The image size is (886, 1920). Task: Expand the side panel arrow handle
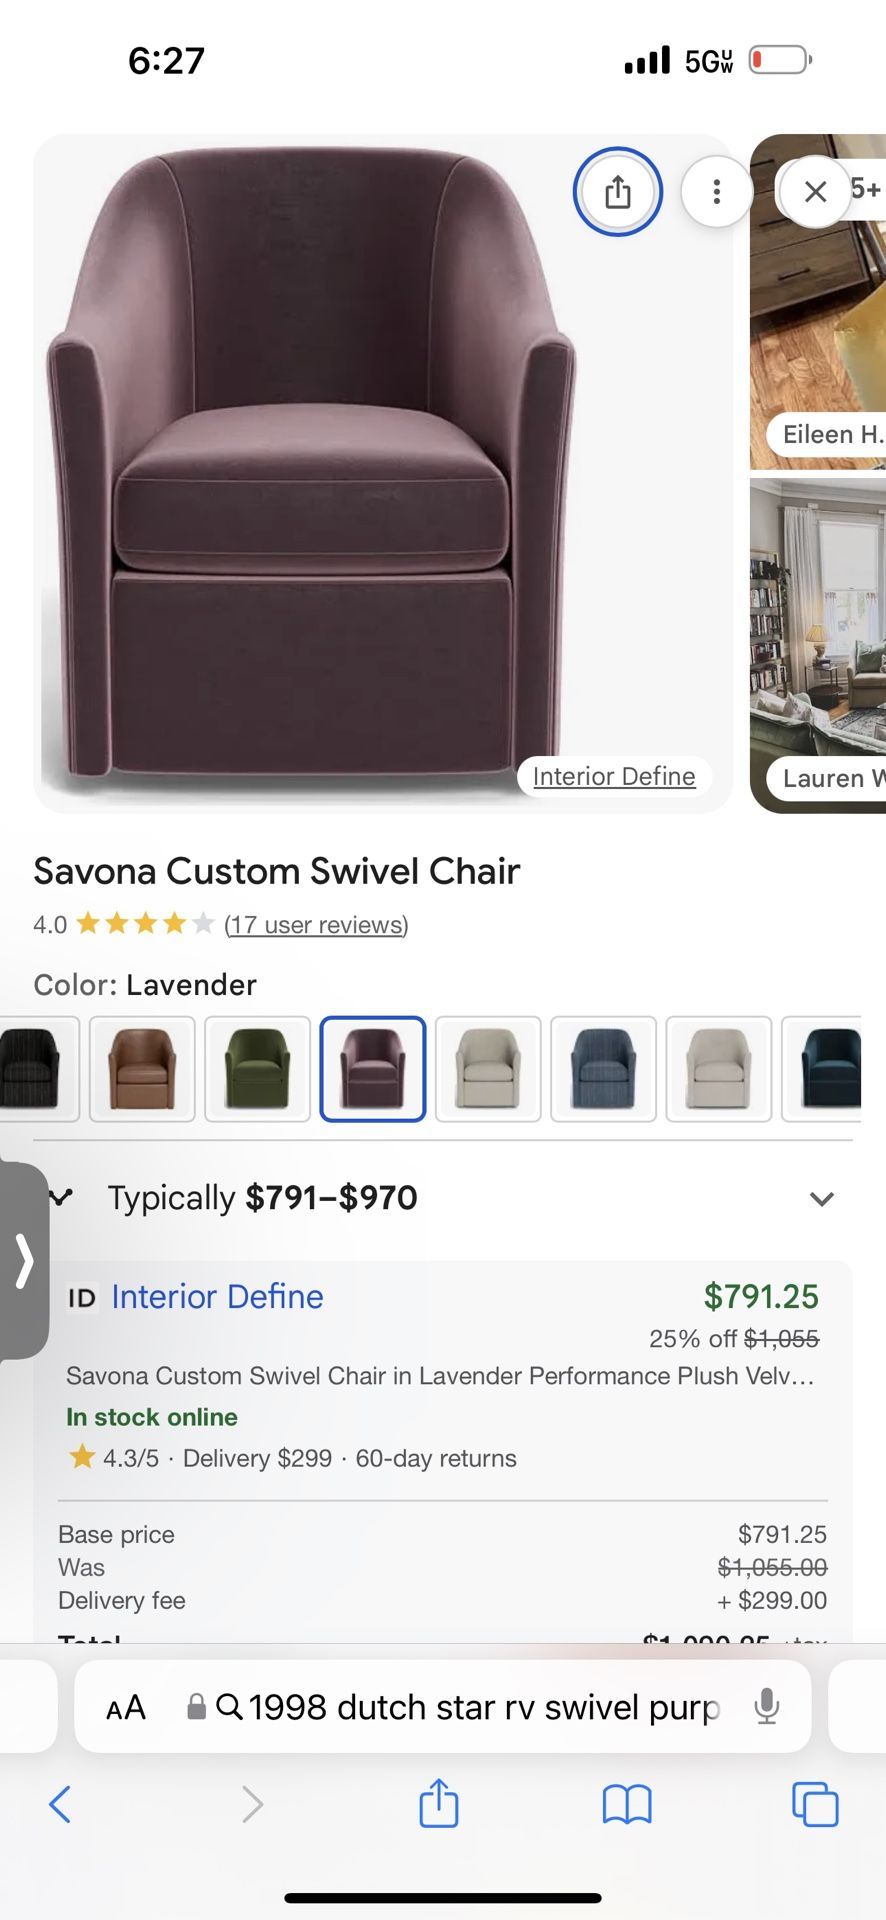[24, 1260]
